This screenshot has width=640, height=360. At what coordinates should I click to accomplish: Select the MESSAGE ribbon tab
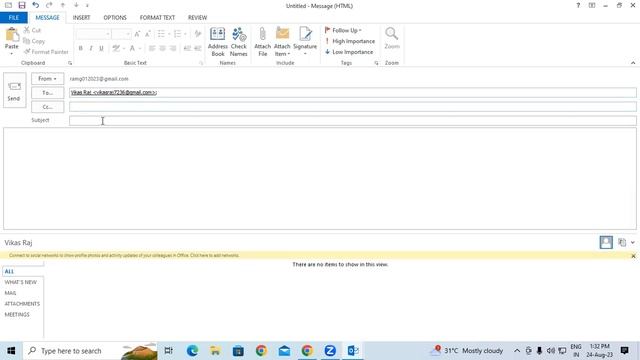tap(47, 18)
